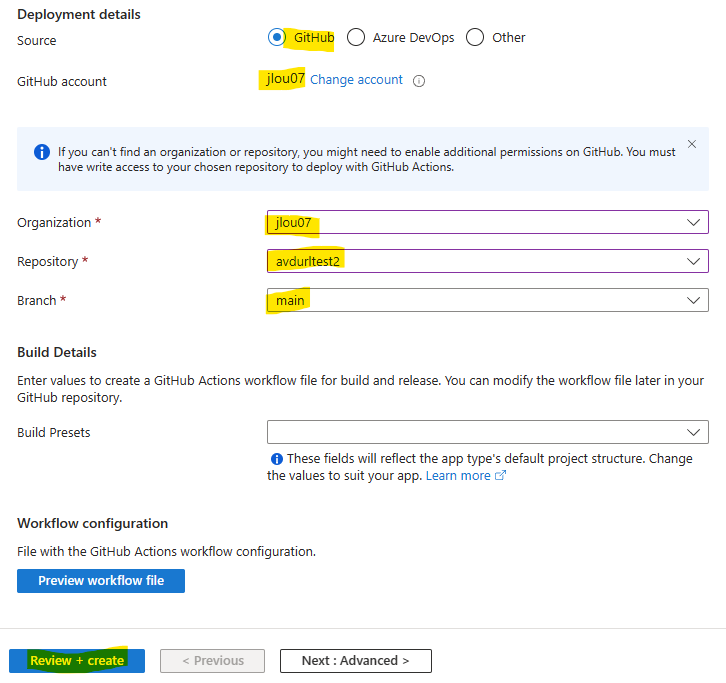Click the info icon beside project structure note
Image resolution: width=726 pixels, height=683 pixels.
pyautogui.click(x=277, y=459)
